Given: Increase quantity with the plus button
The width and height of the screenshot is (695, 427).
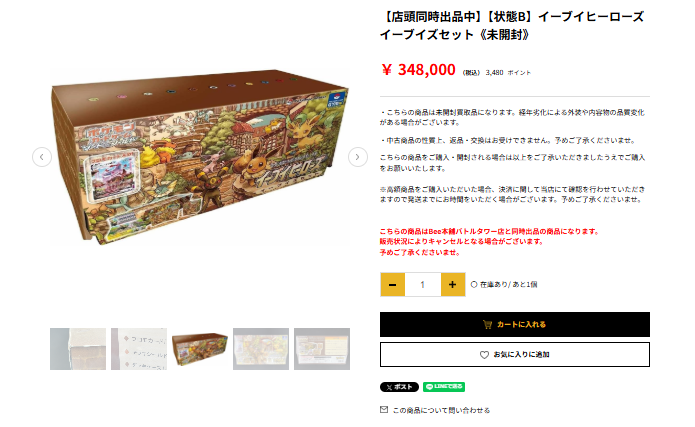Looking at the screenshot, I should click(453, 285).
